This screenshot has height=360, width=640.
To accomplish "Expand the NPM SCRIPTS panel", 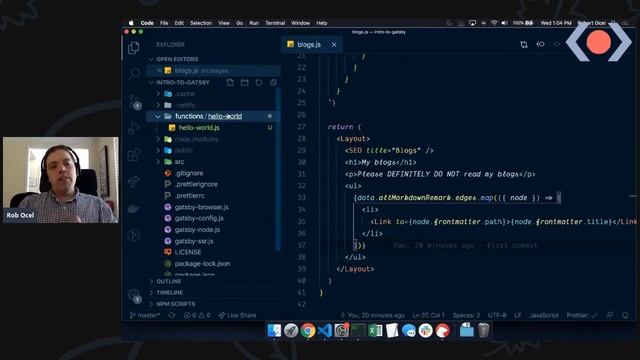I will [151, 304].
